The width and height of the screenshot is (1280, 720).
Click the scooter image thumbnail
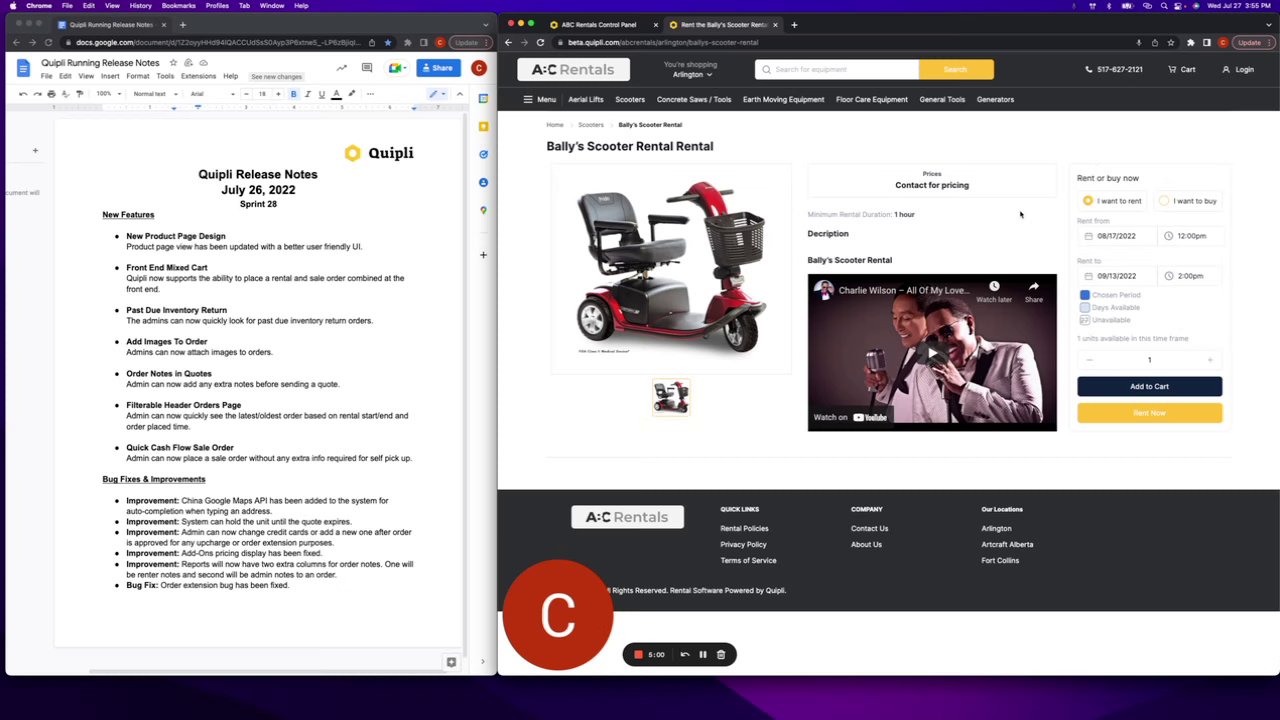[671, 397]
